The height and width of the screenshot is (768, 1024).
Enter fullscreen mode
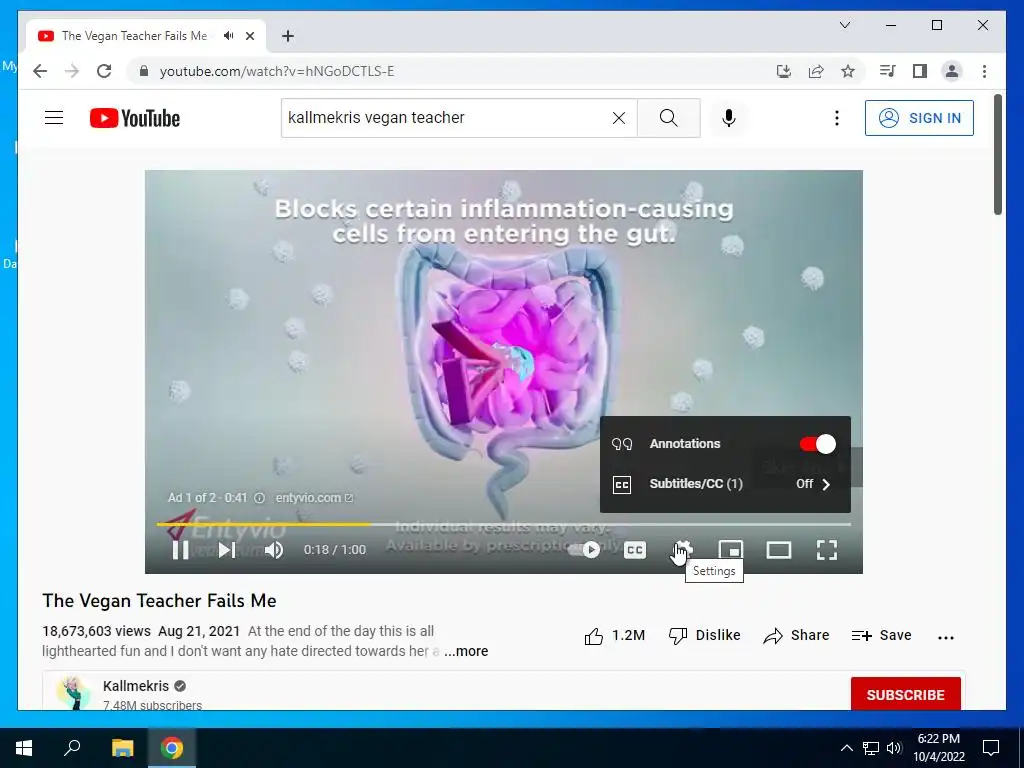point(827,550)
